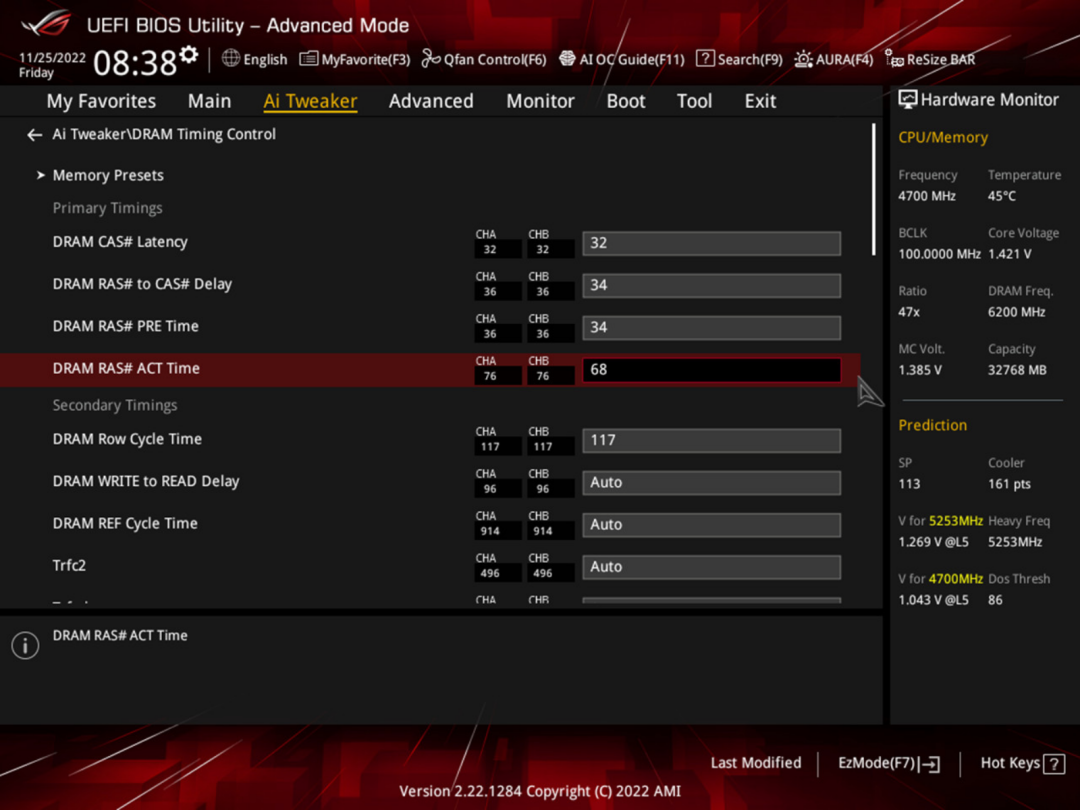1080x810 pixels.
Task: Click the 11/25/2022 date text
Action: tap(52, 58)
